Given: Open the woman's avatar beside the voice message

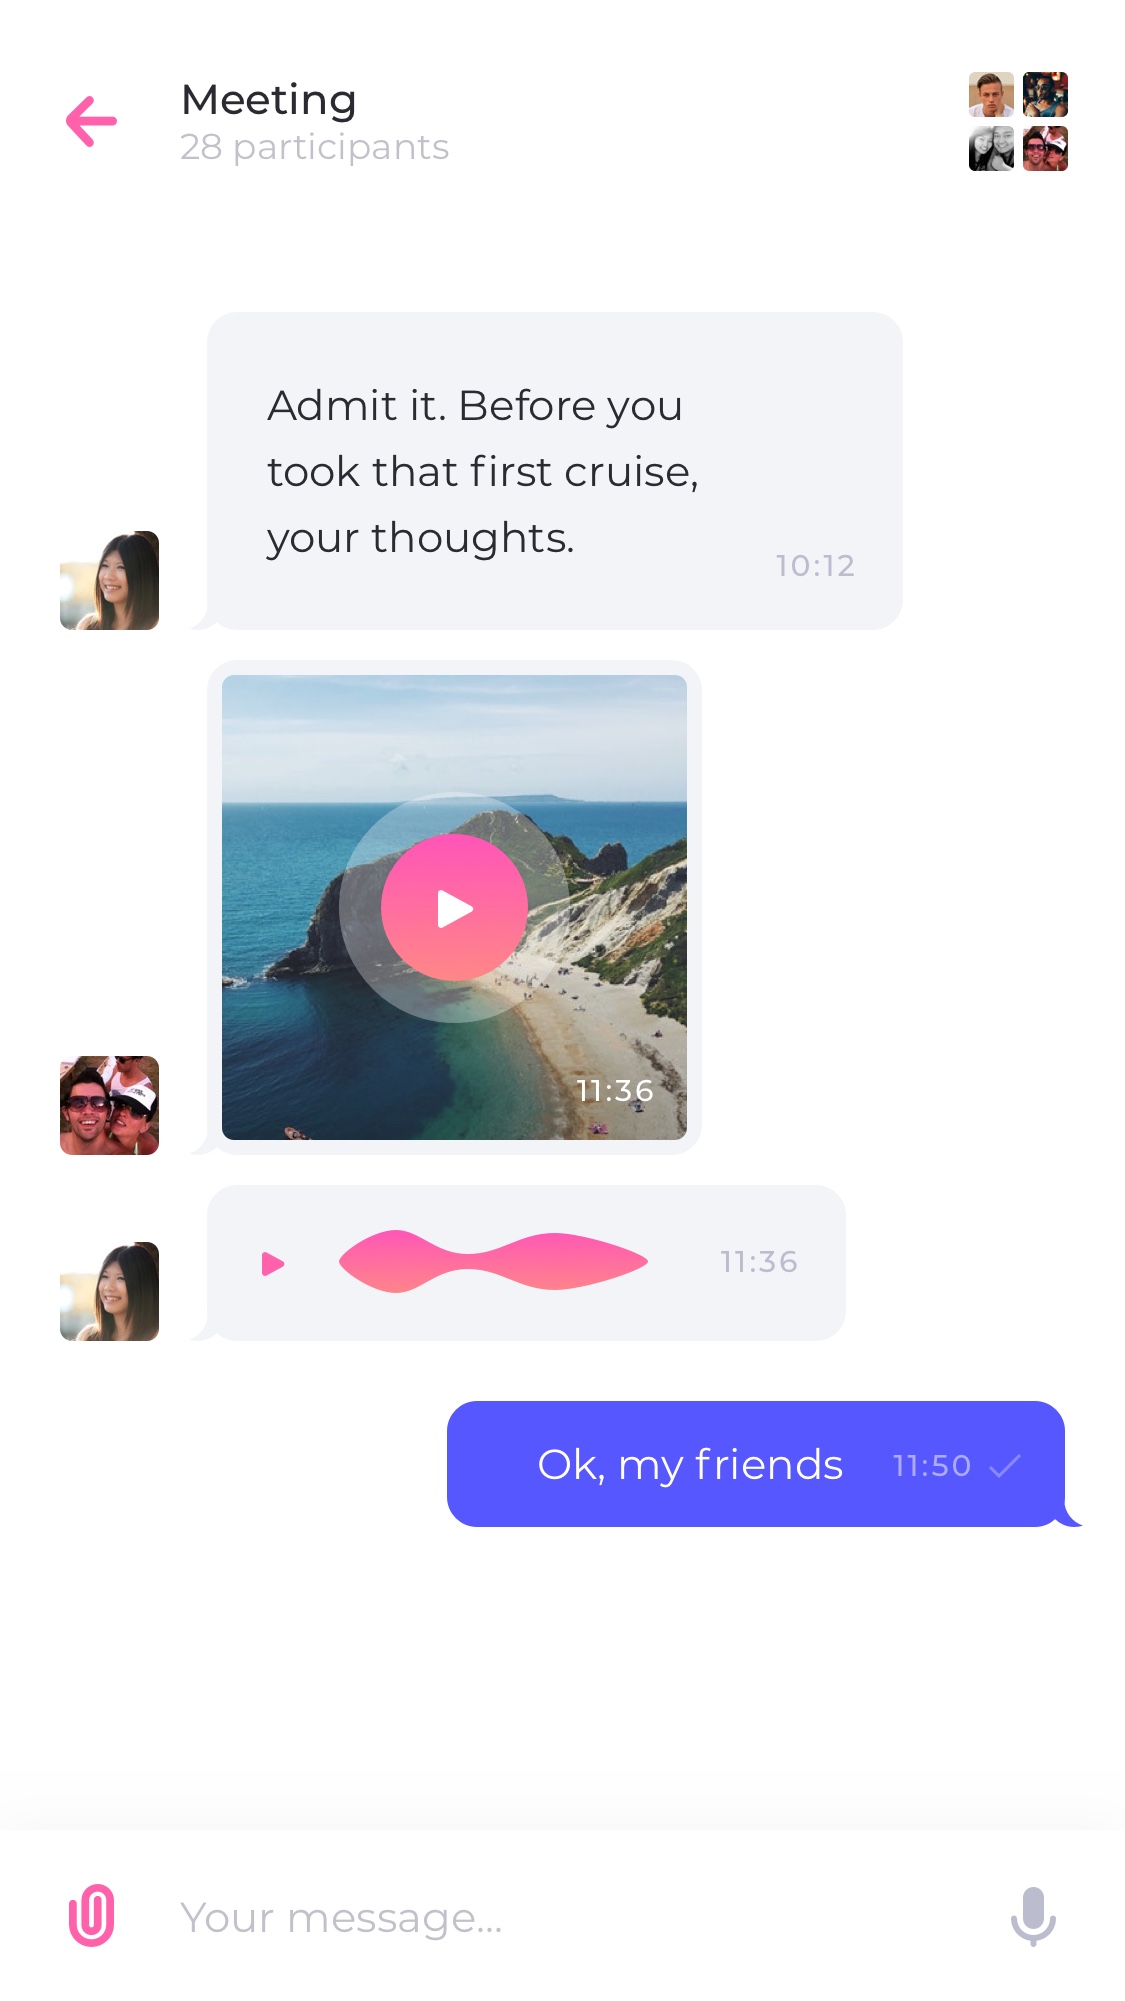Looking at the screenshot, I should coord(109,1291).
